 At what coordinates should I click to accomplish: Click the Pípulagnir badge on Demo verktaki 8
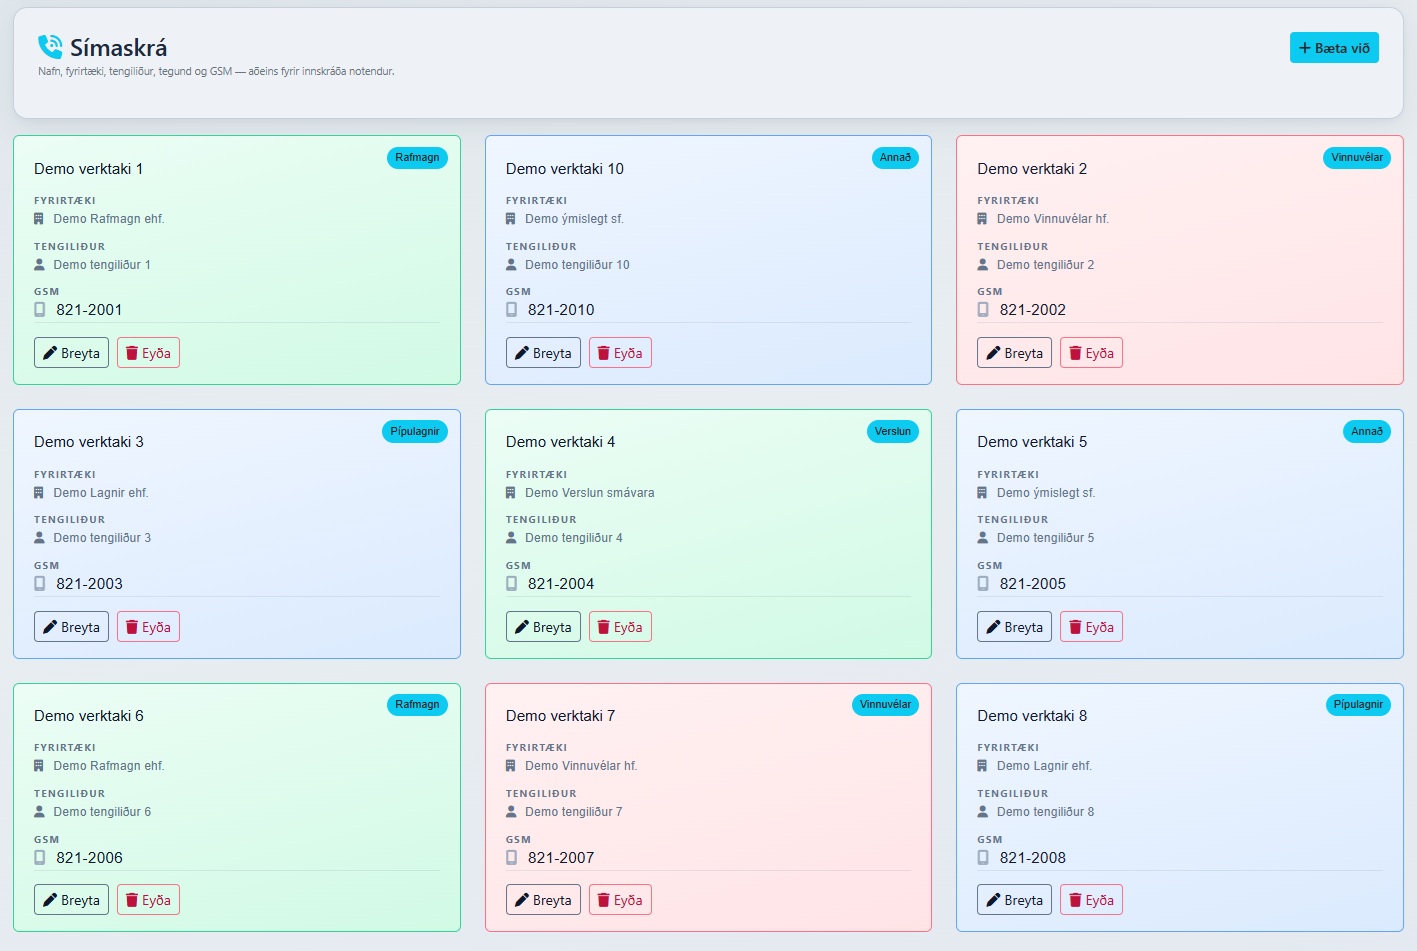coord(1357,704)
